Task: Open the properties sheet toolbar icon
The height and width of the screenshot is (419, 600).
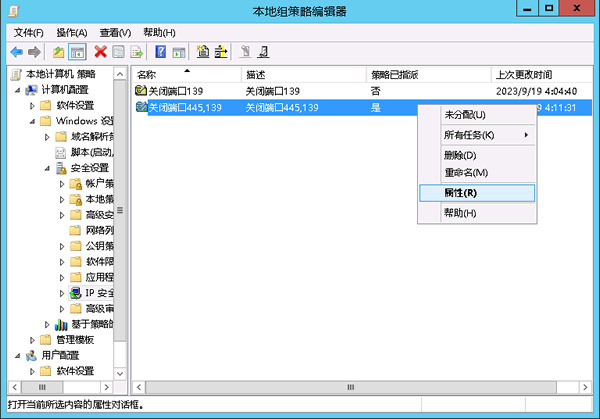Action: click(119, 52)
